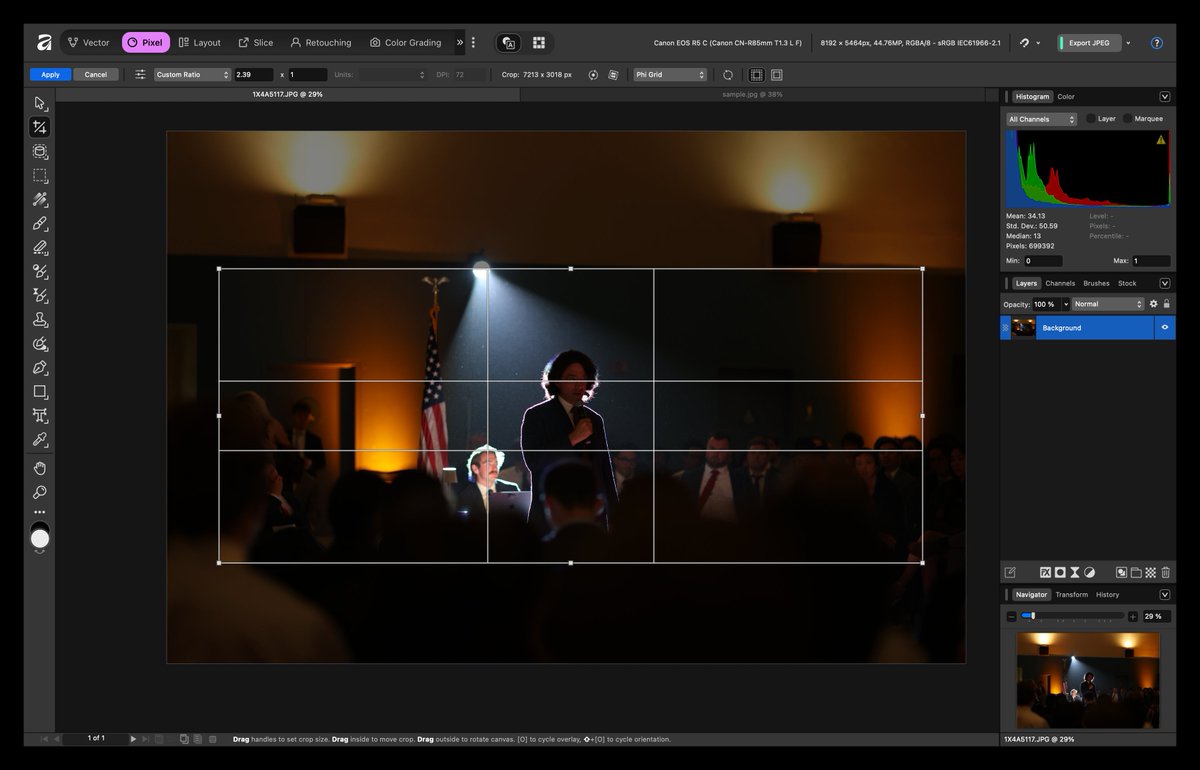Click the live filters hourglass icon
Viewport: 1200px width, 770px height.
1075,573
